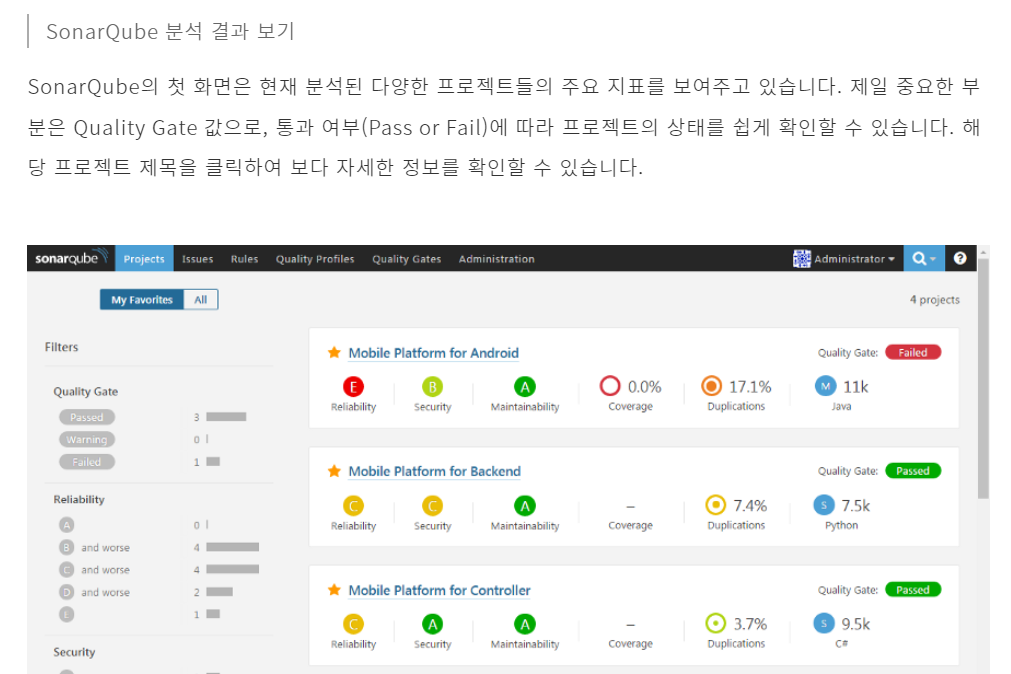Unfavorite Mobile Platform for Controller star
The height and width of the screenshot is (674, 1011).
[334, 590]
